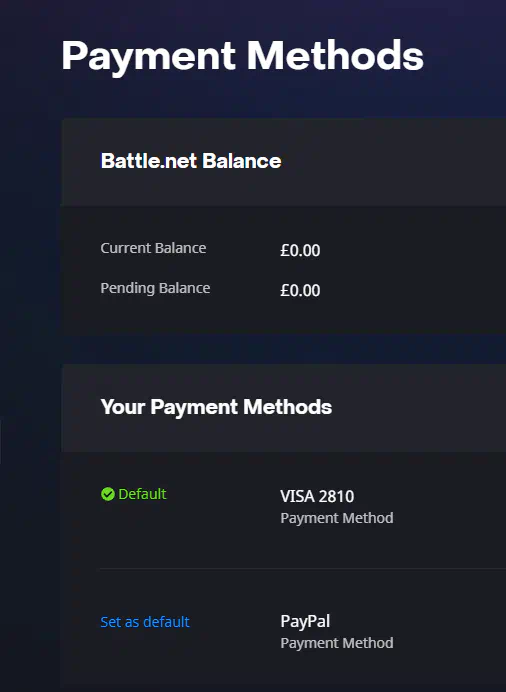Set PayPal as default payment method
The height and width of the screenshot is (692, 506).
coord(145,622)
